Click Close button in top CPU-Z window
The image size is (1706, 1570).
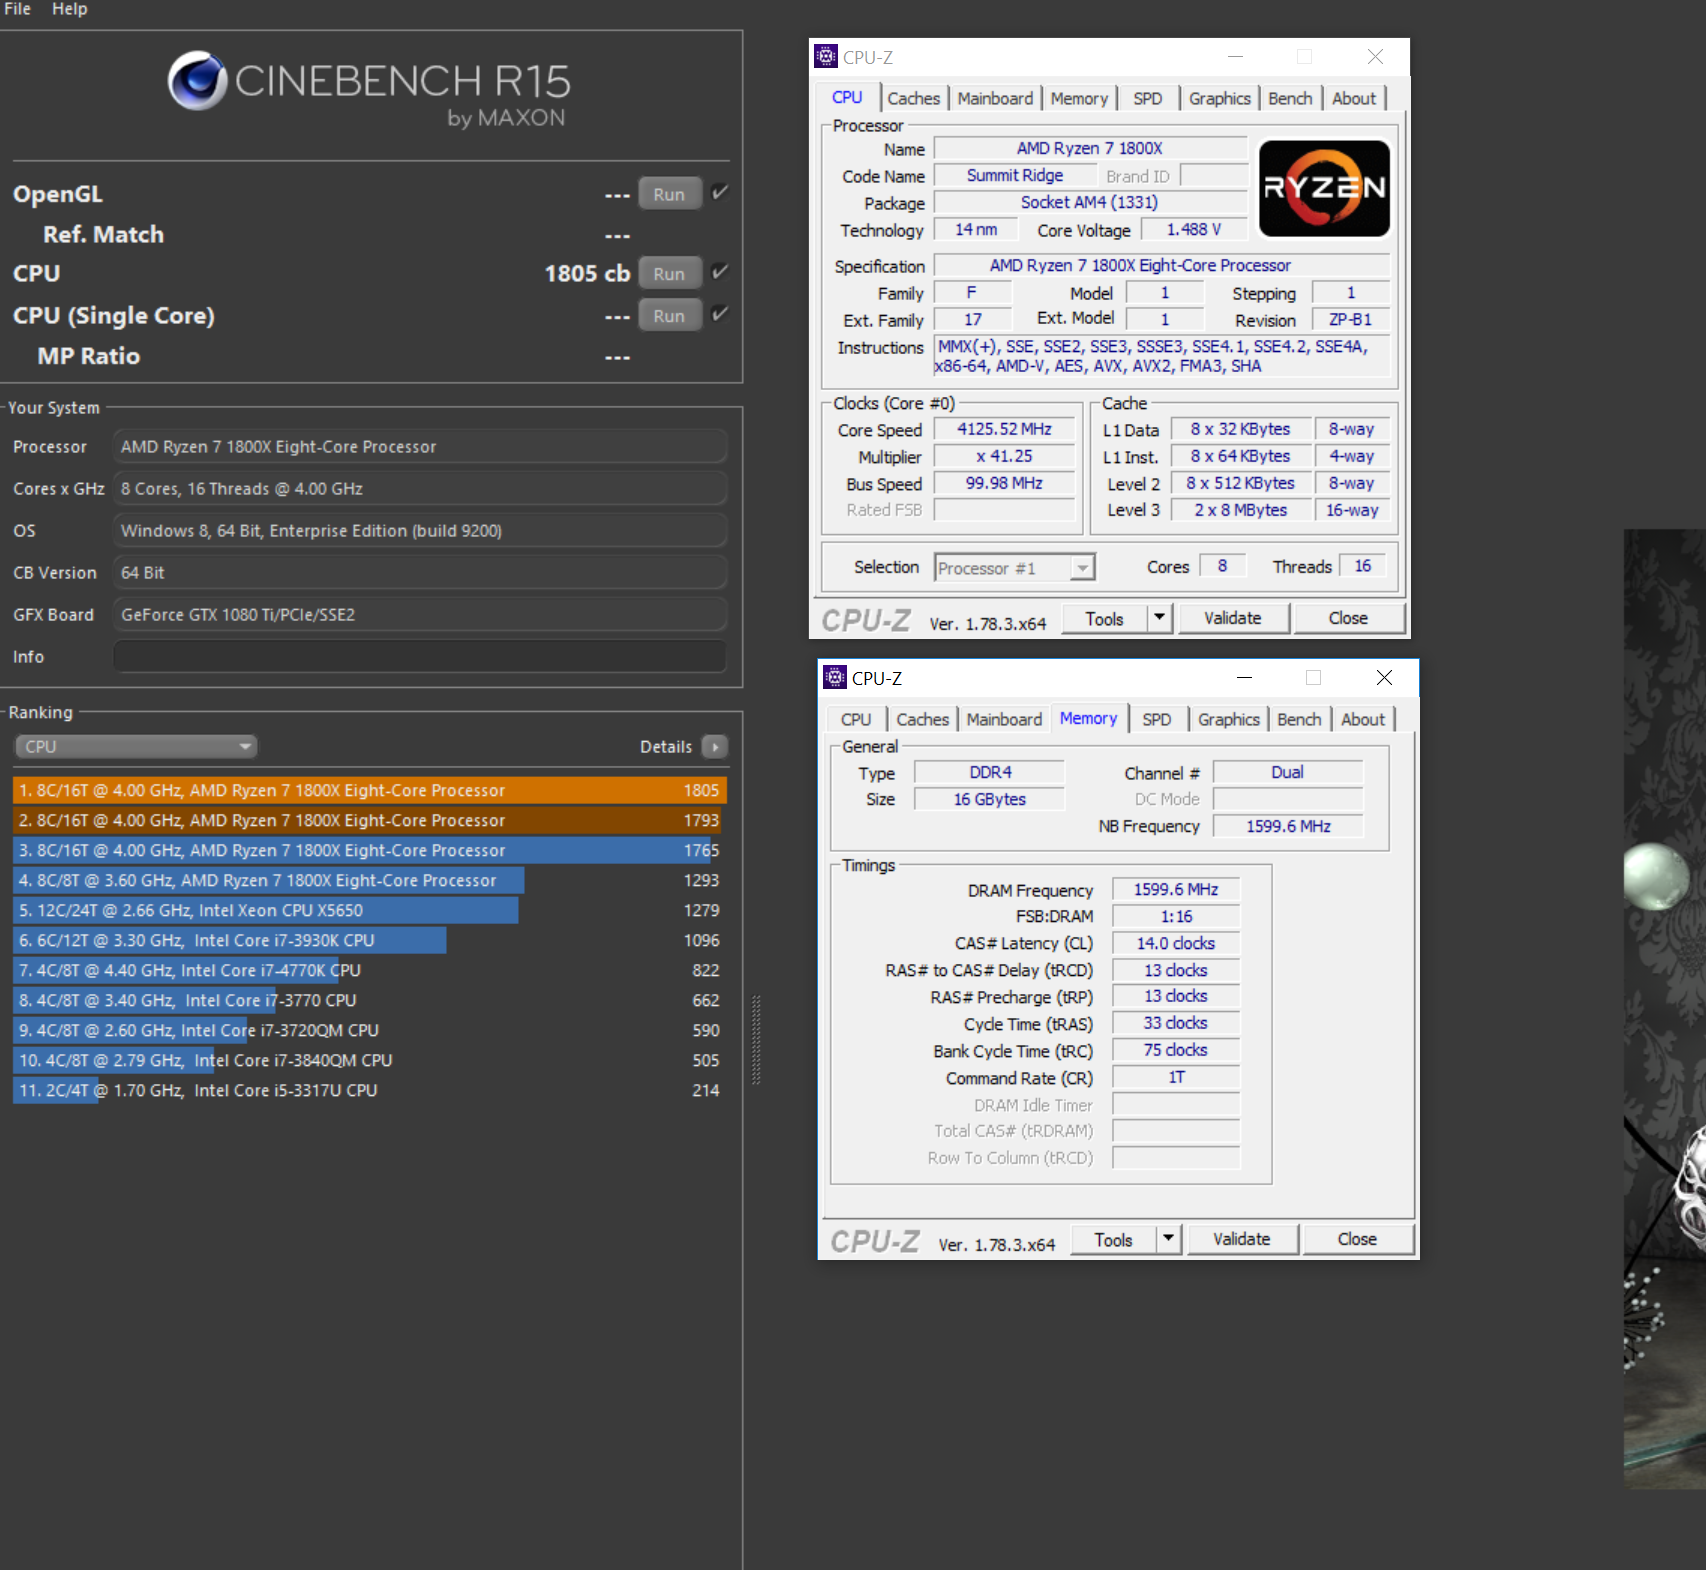tap(1349, 618)
